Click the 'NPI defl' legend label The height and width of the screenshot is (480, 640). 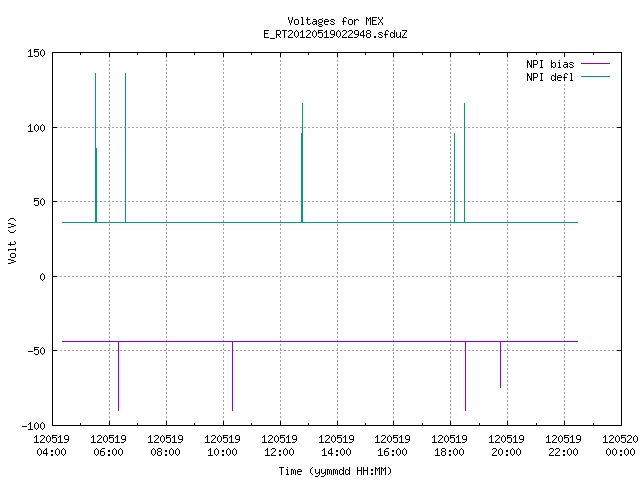[x=550, y=77]
